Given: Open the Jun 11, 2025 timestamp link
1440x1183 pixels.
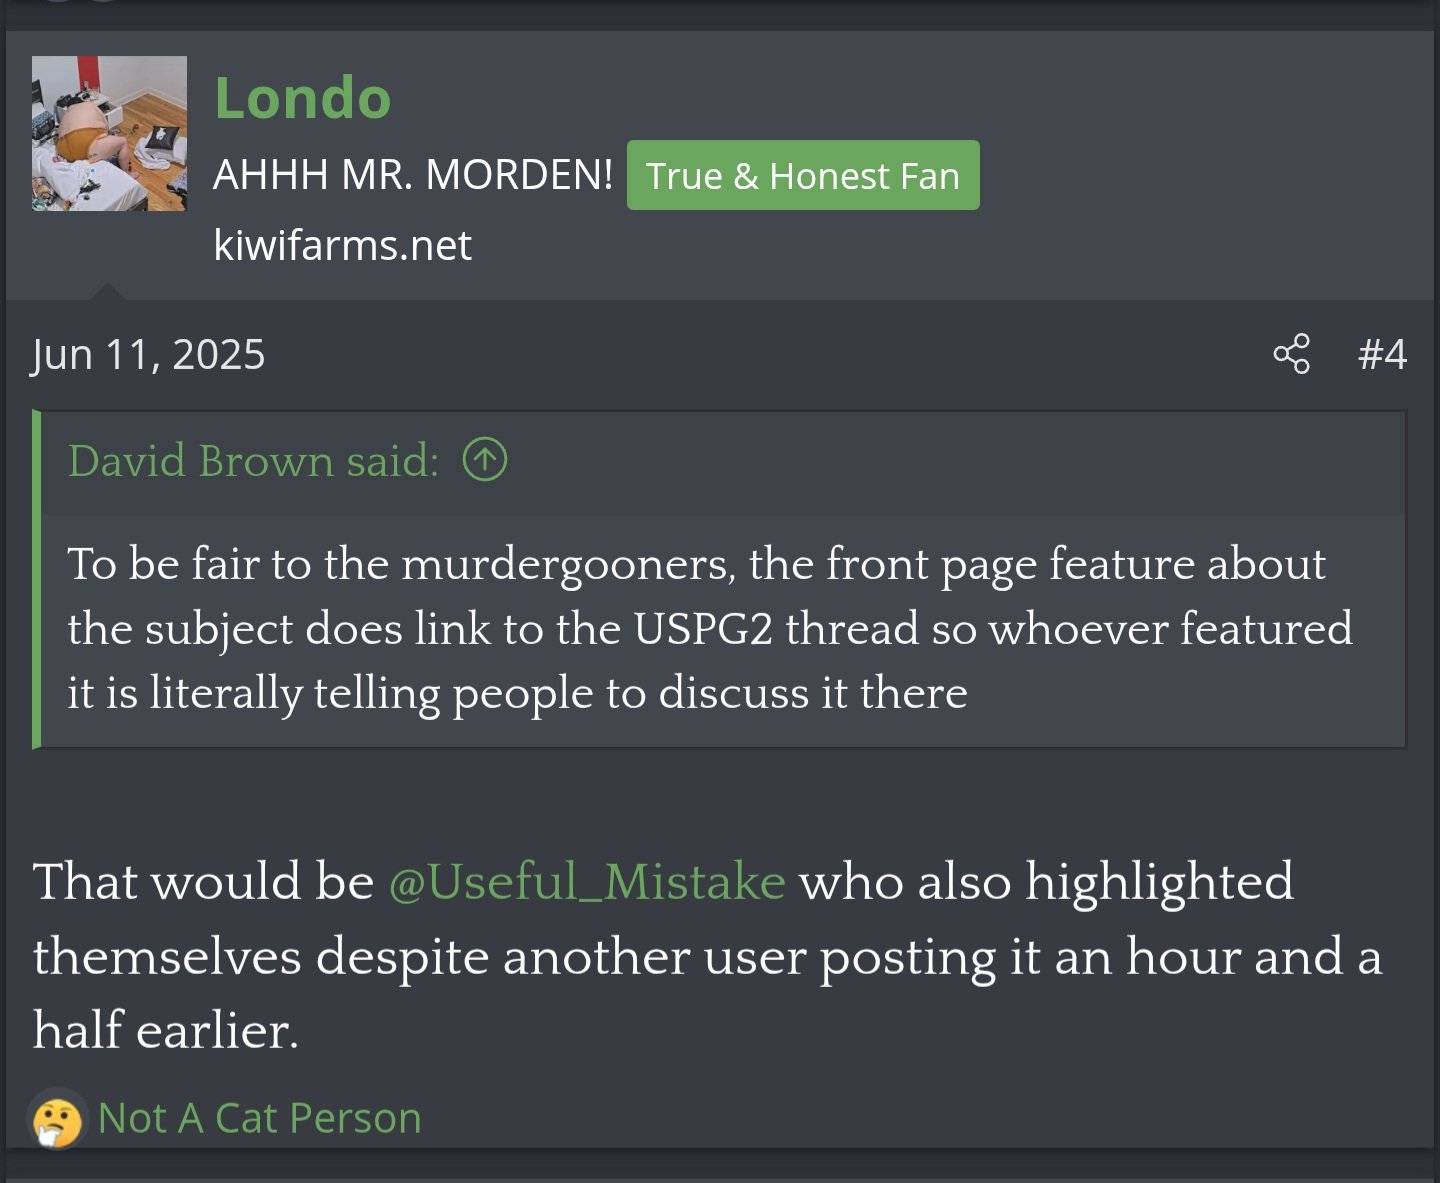Looking at the screenshot, I should [148, 354].
